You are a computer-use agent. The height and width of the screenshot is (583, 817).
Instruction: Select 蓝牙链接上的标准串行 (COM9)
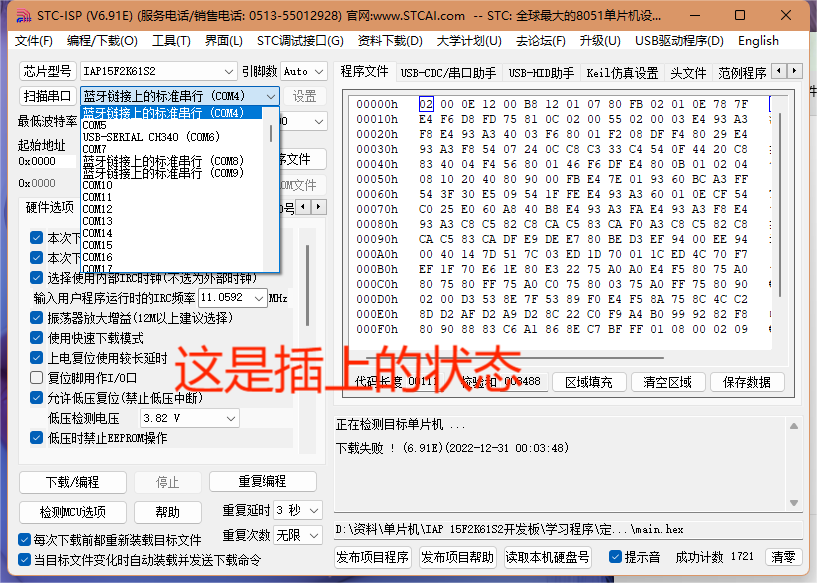pos(172,173)
